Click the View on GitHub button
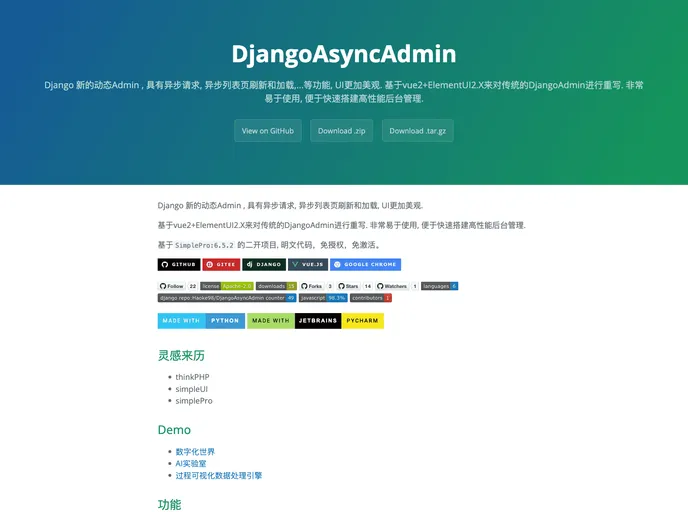This screenshot has width=688, height=512. pos(268,131)
